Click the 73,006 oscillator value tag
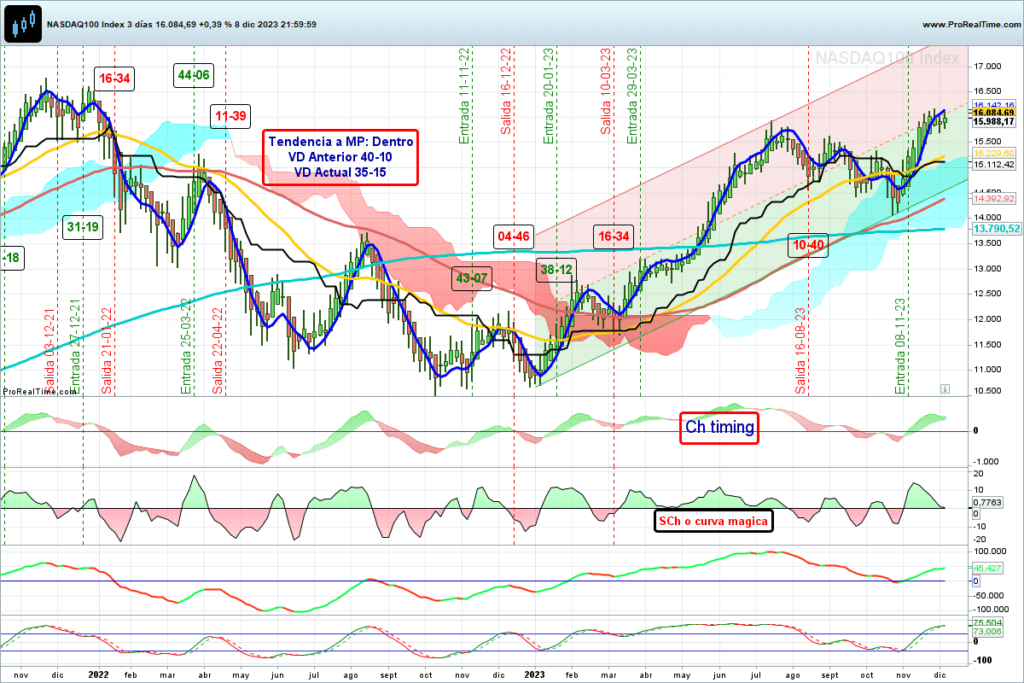Viewport: 1024px width, 683px height. [x=987, y=631]
